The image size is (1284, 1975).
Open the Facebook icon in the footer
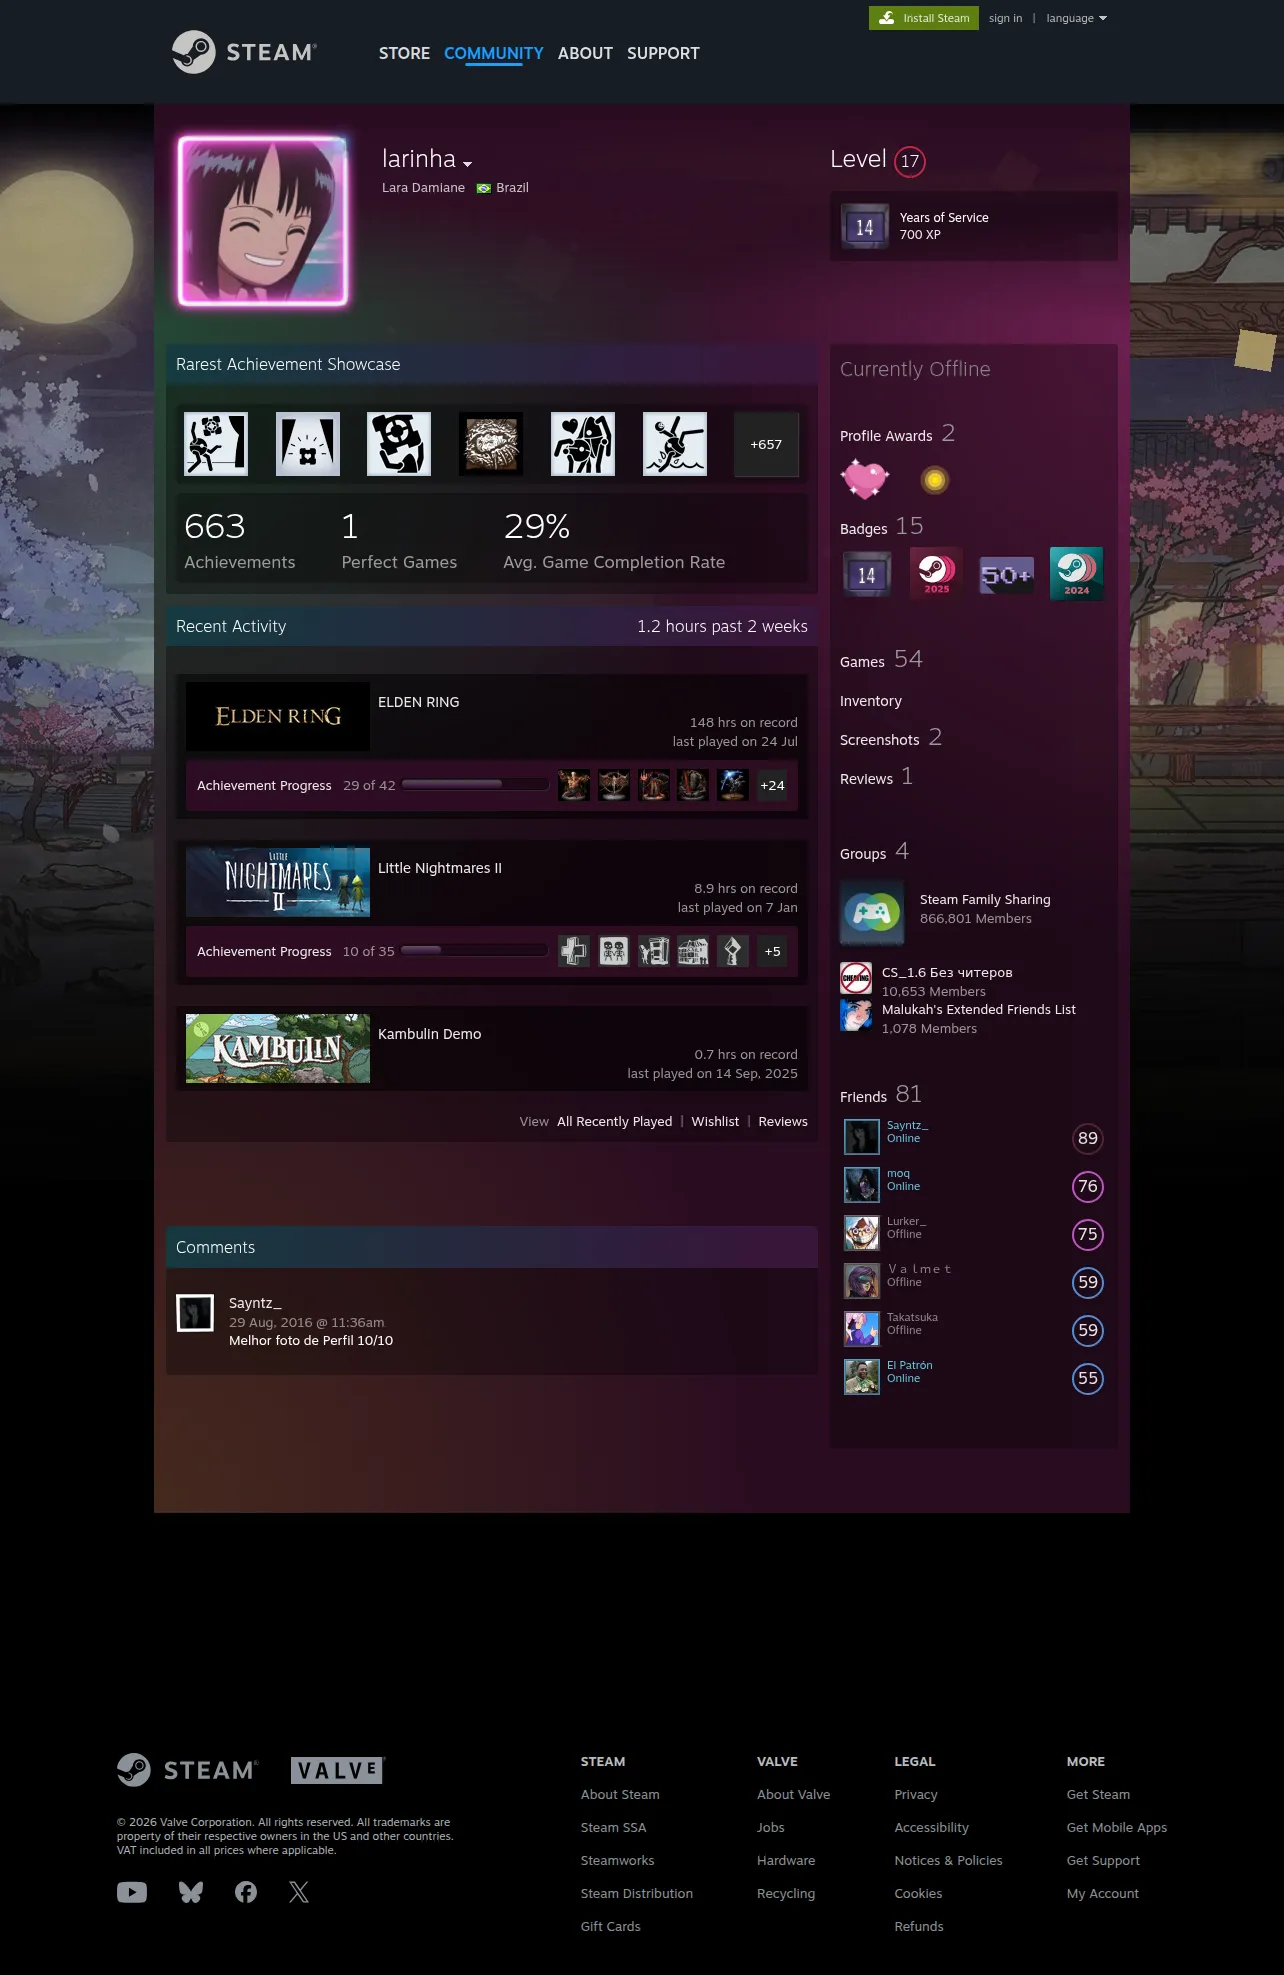tap(246, 1892)
